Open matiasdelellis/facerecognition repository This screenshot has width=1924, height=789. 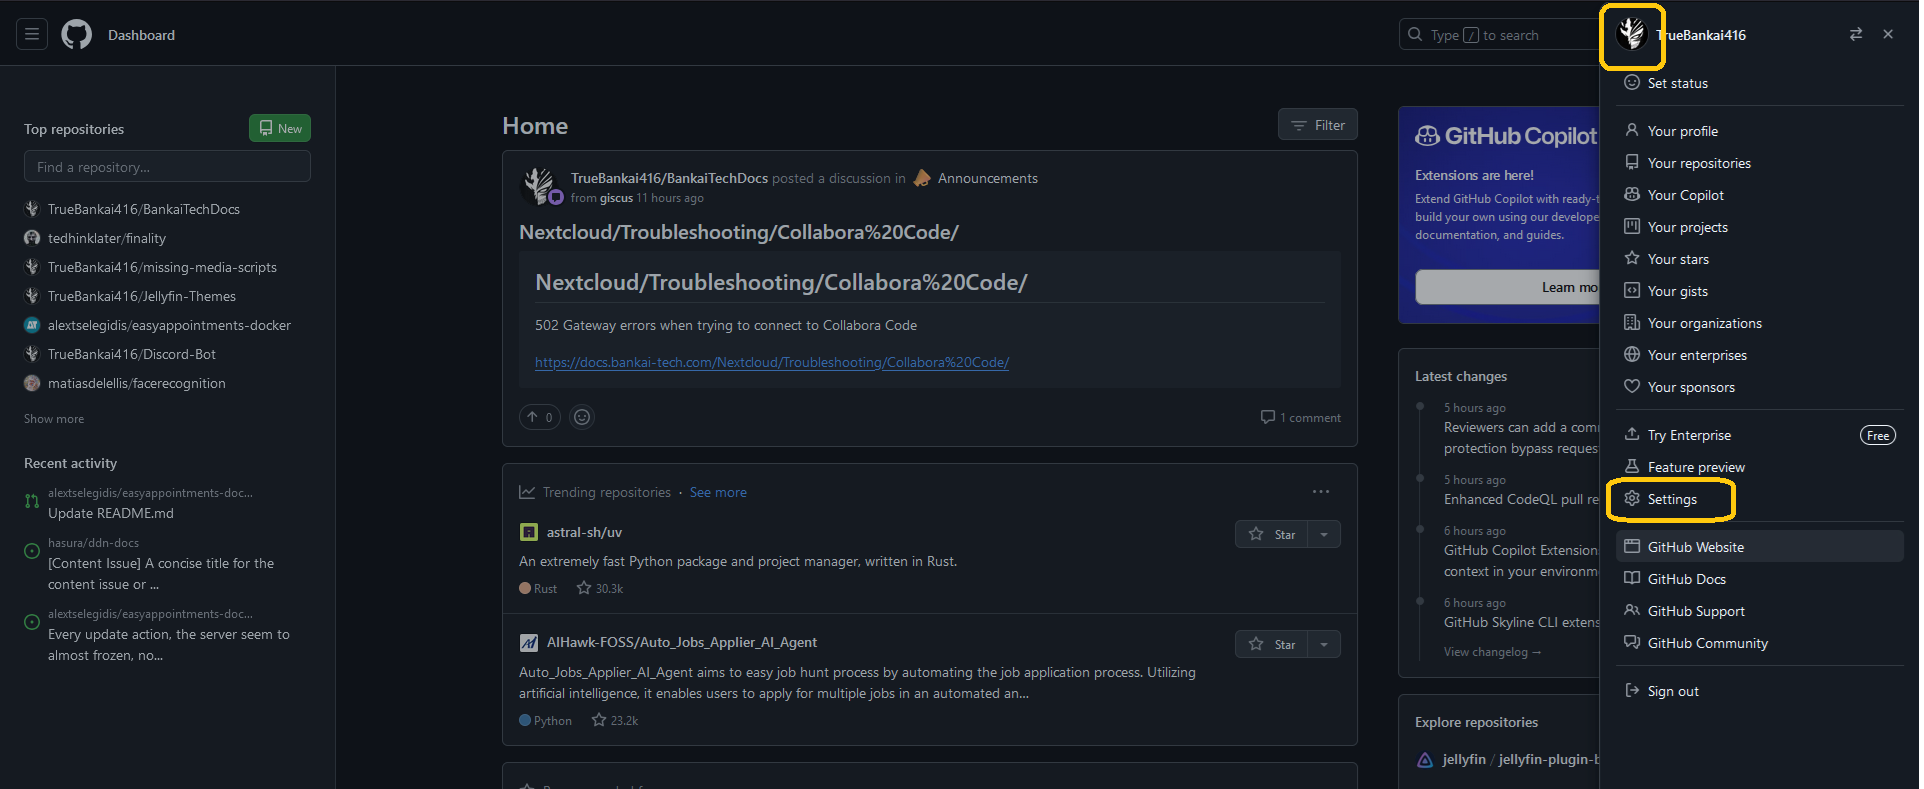[137, 383]
